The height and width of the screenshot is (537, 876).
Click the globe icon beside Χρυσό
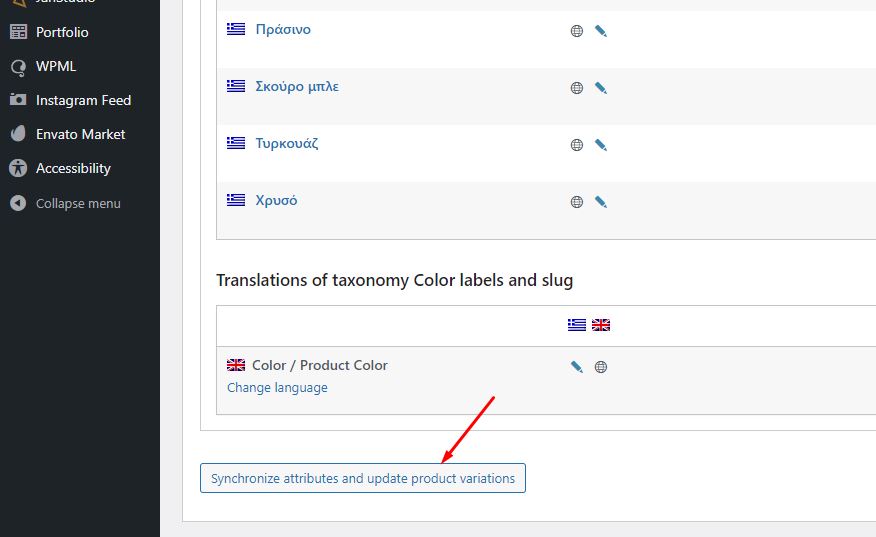(x=577, y=202)
